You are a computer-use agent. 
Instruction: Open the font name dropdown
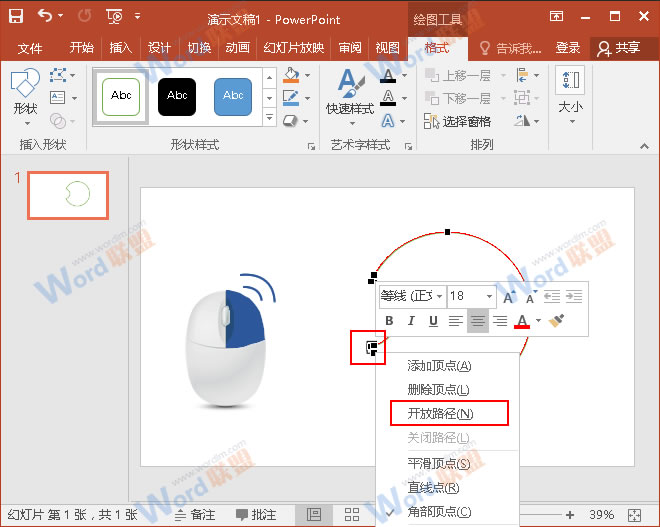click(x=439, y=297)
